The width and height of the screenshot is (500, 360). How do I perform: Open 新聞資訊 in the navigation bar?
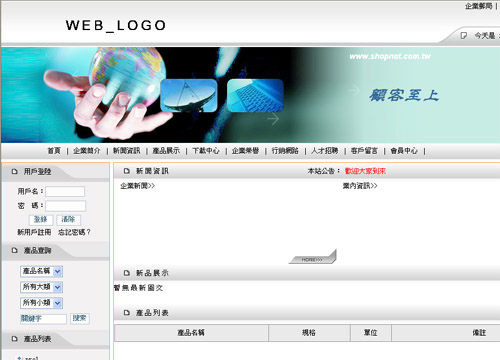(x=126, y=151)
